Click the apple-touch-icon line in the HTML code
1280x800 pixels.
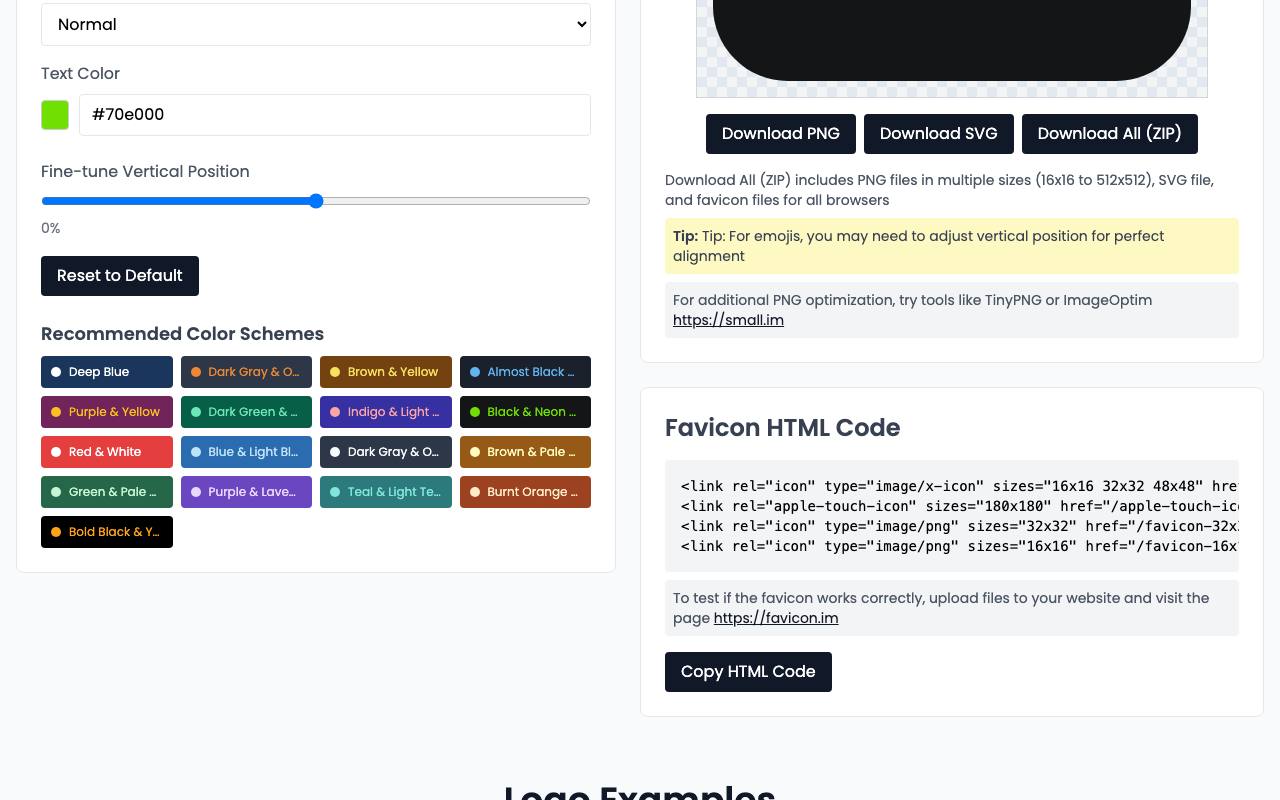click(960, 506)
